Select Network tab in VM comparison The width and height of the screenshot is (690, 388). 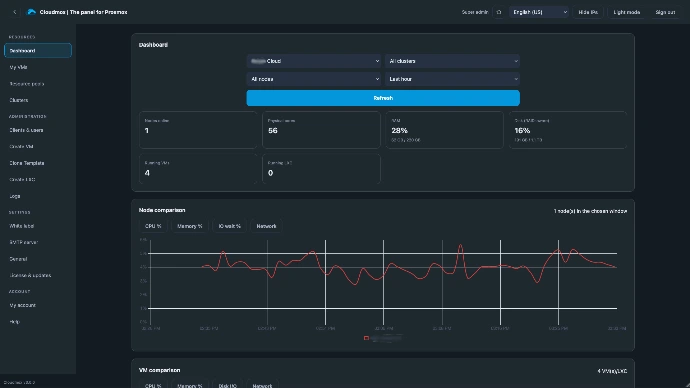tap(262, 384)
